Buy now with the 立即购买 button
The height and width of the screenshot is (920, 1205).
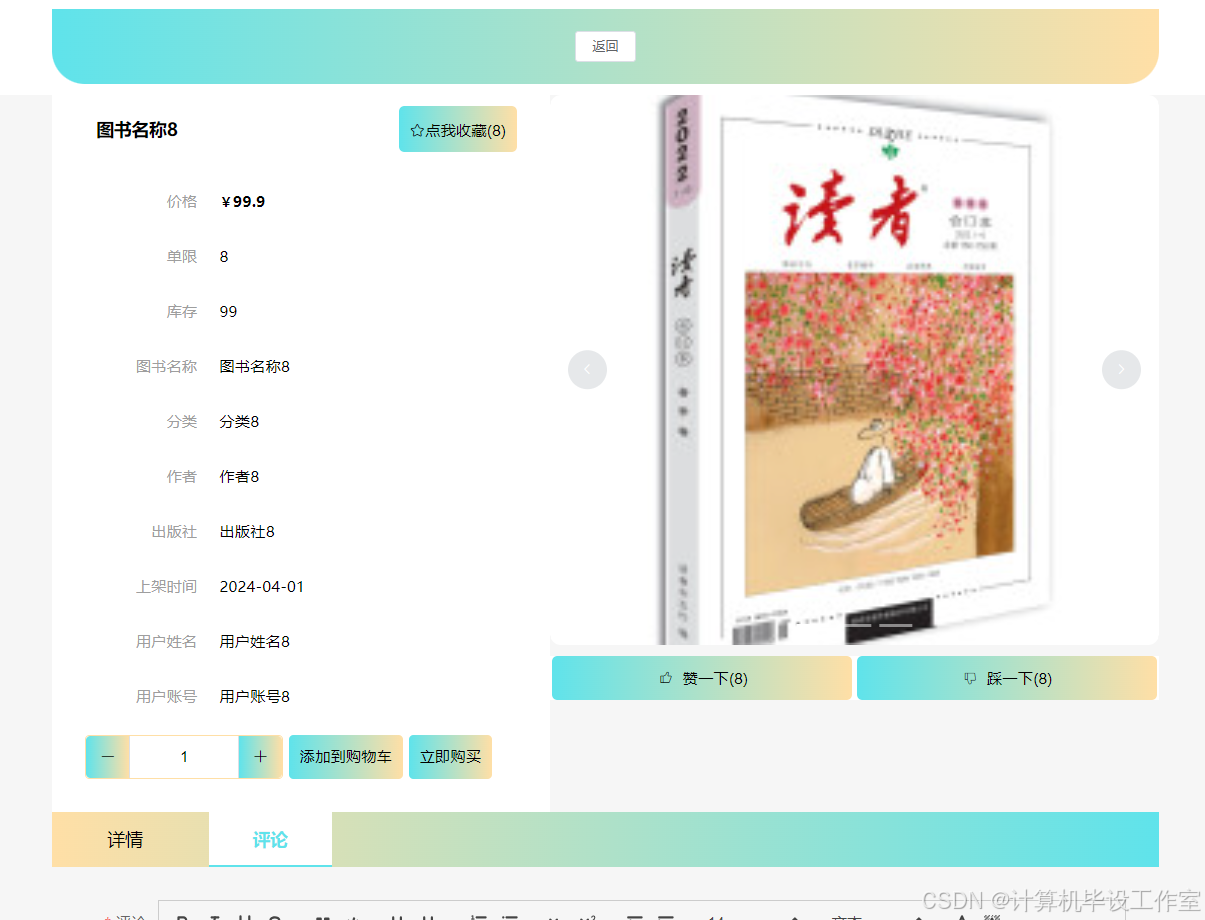click(450, 757)
